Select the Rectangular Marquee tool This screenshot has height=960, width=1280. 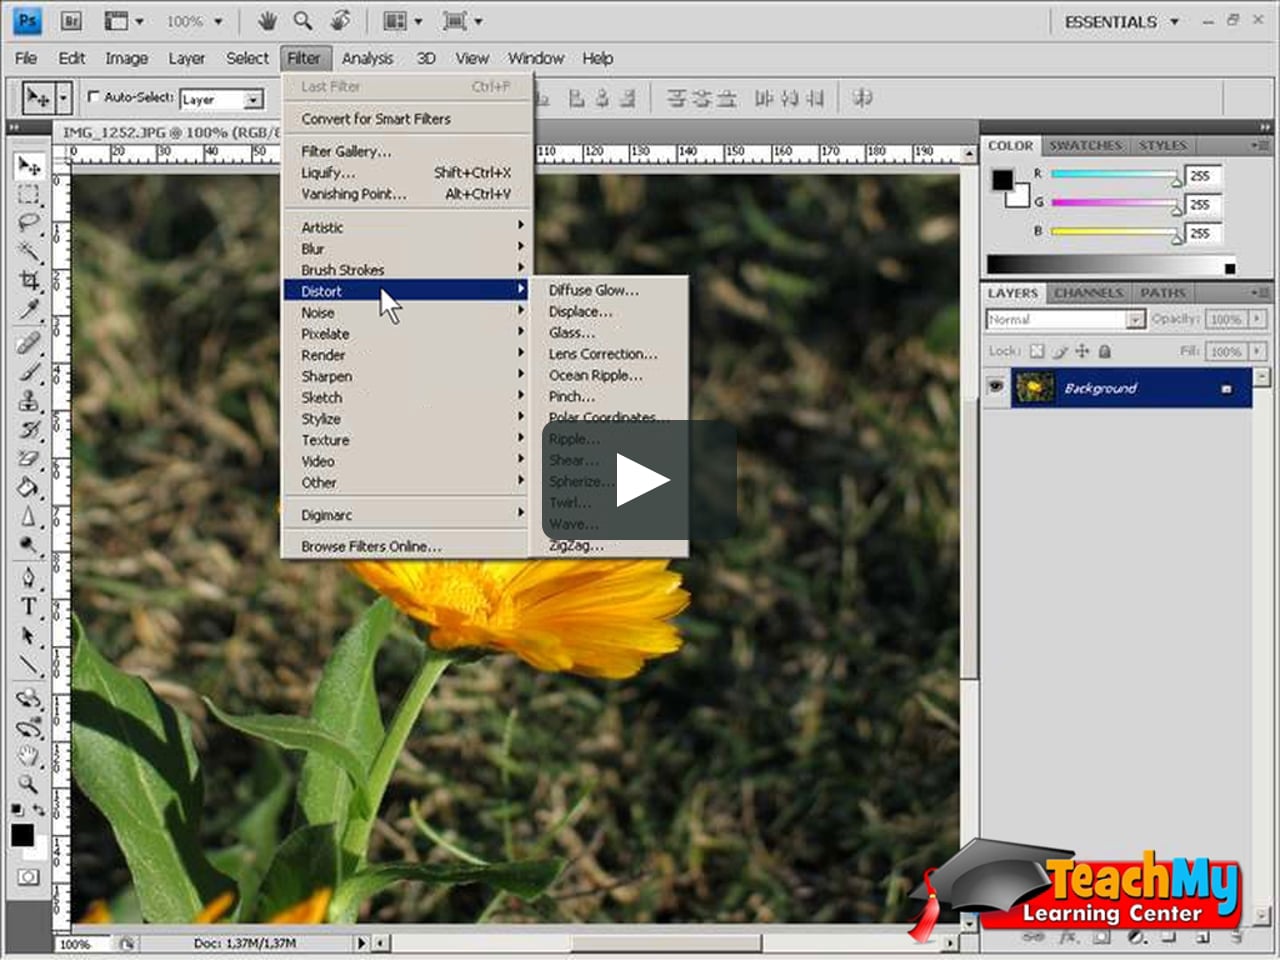tap(28, 194)
